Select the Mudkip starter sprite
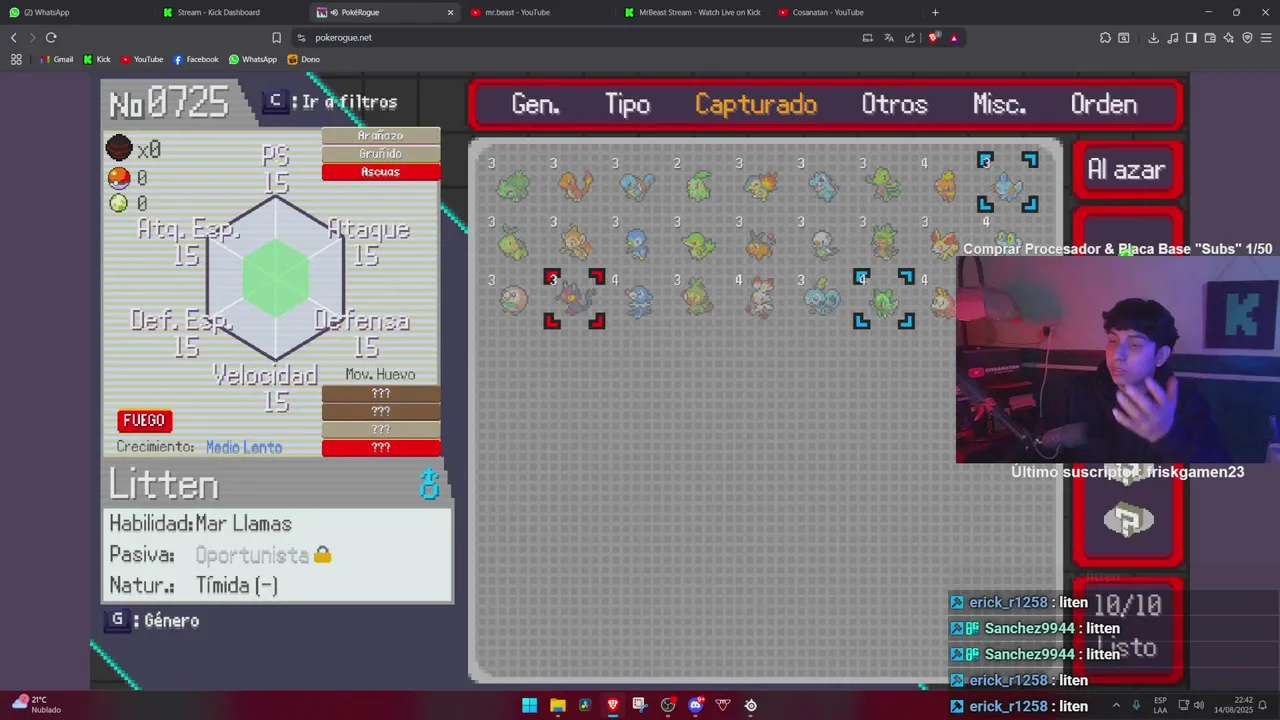This screenshot has height=720, width=1280. pos(1008,185)
